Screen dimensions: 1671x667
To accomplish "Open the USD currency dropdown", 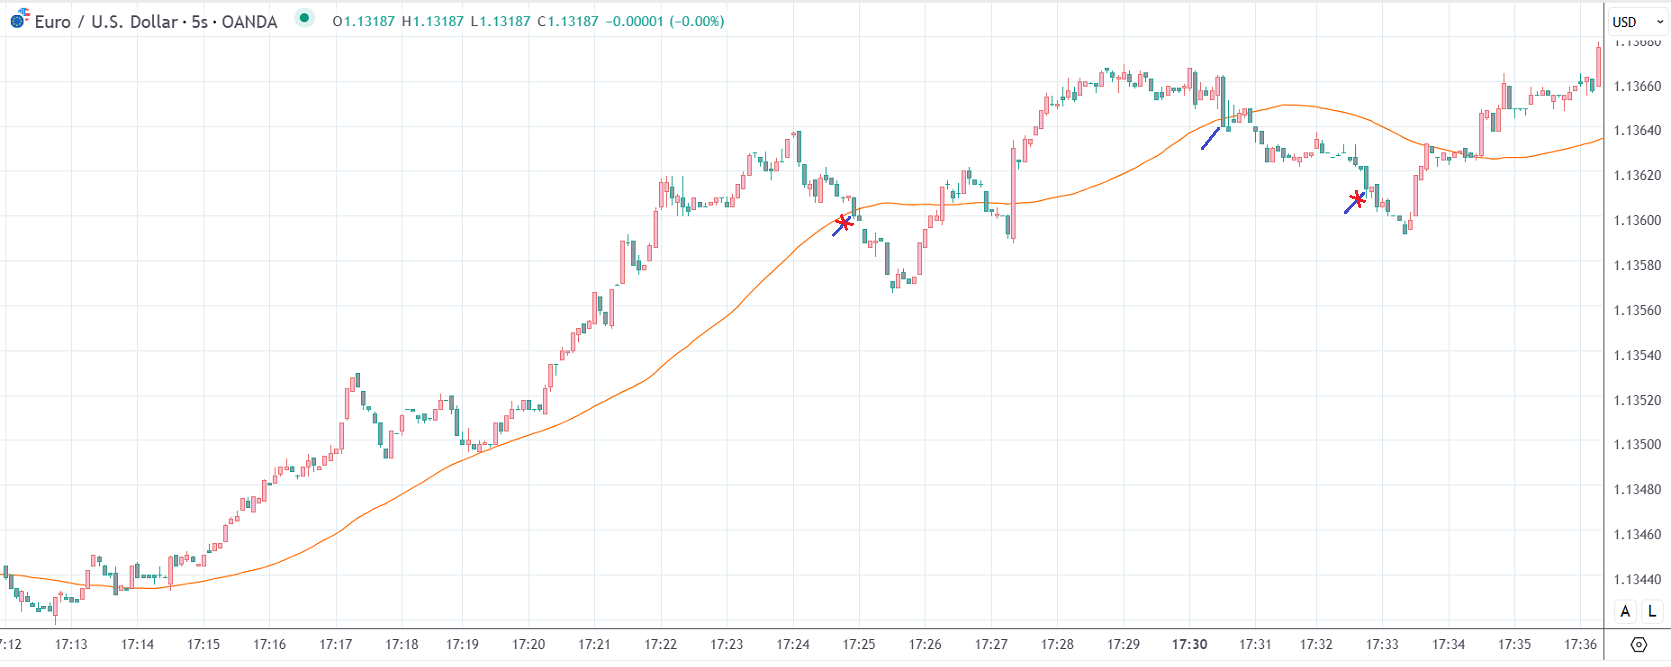I will point(1637,22).
